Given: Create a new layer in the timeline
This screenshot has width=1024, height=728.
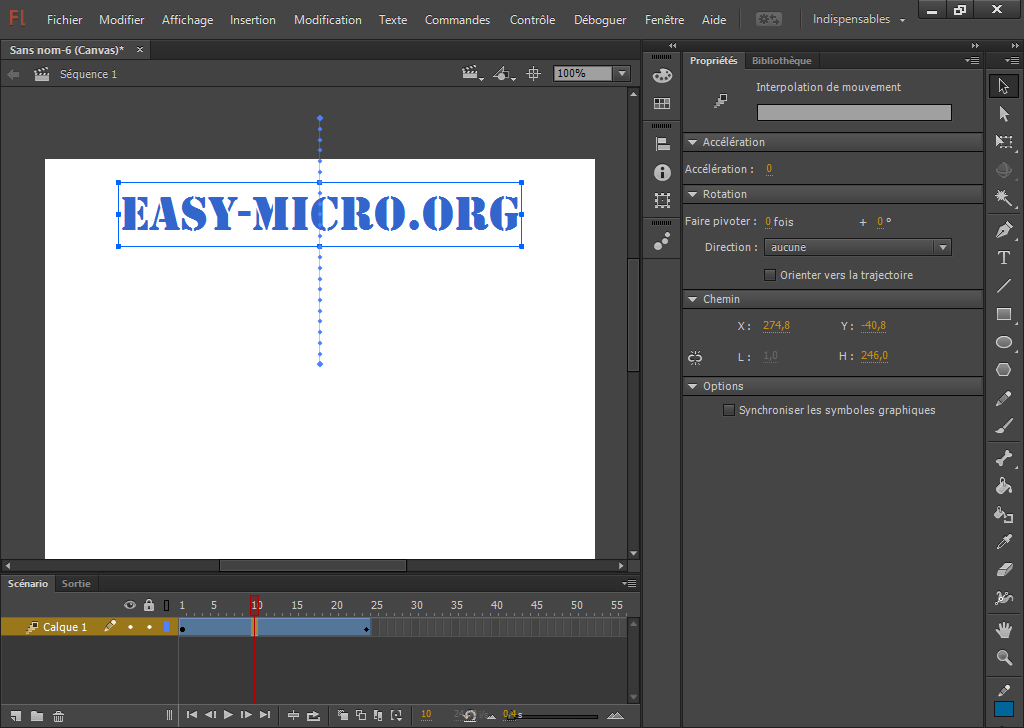Looking at the screenshot, I should pos(16,716).
